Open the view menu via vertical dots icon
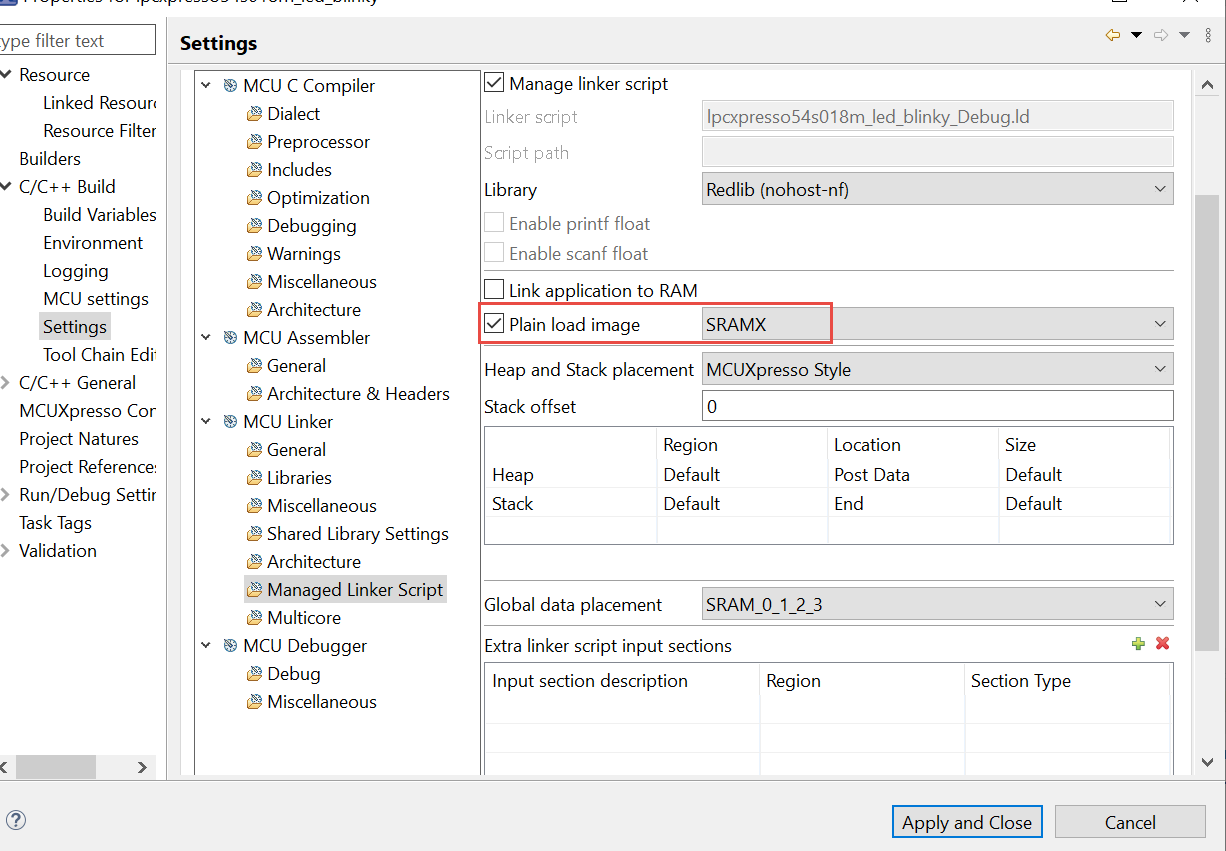The image size is (1226, 851). click(1207, 34)
